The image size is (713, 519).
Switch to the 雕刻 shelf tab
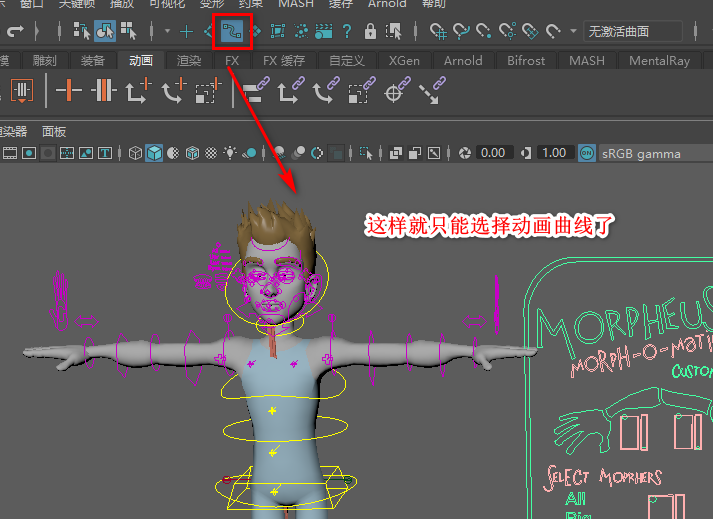[45, 60]
